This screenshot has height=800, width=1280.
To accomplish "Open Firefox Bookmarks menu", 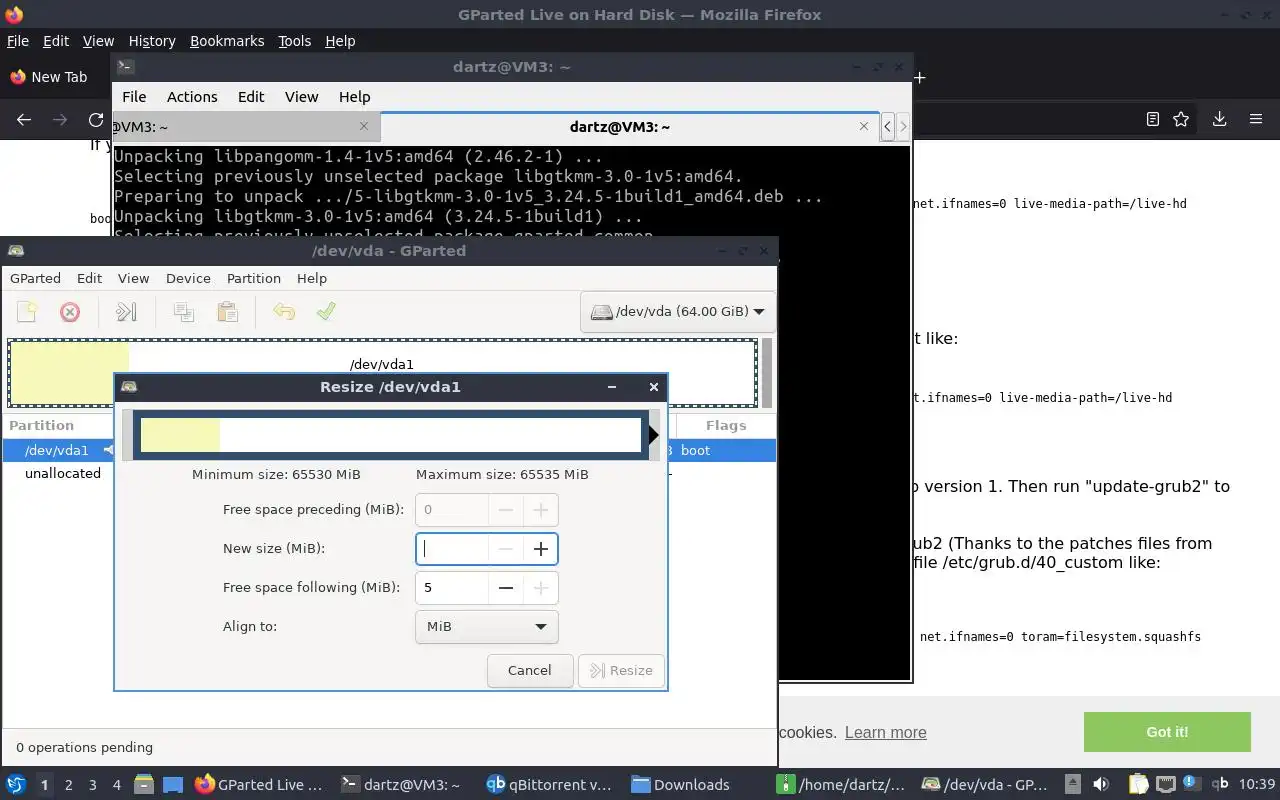I will [227, 41].
